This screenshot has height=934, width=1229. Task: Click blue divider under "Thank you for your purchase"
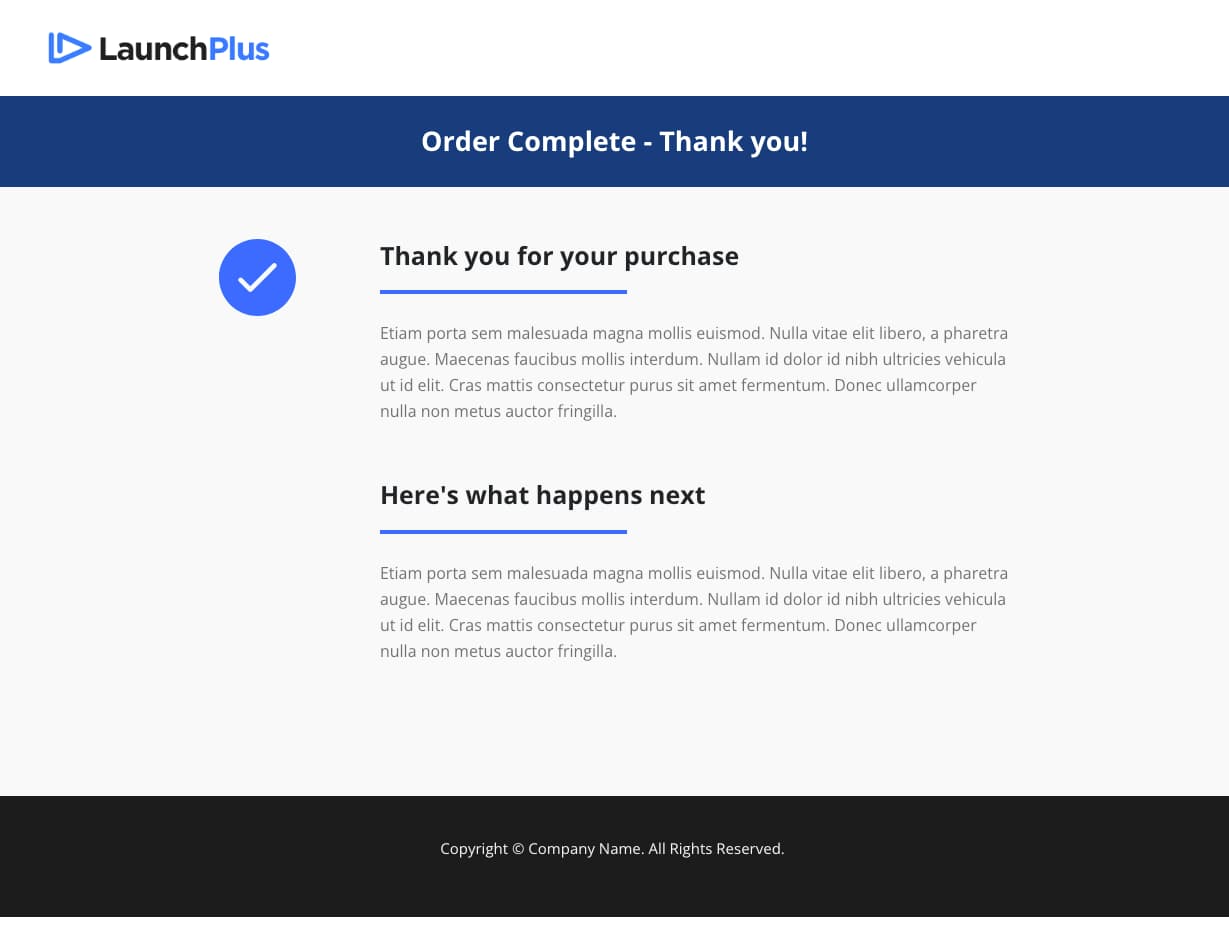click(503, 292)
